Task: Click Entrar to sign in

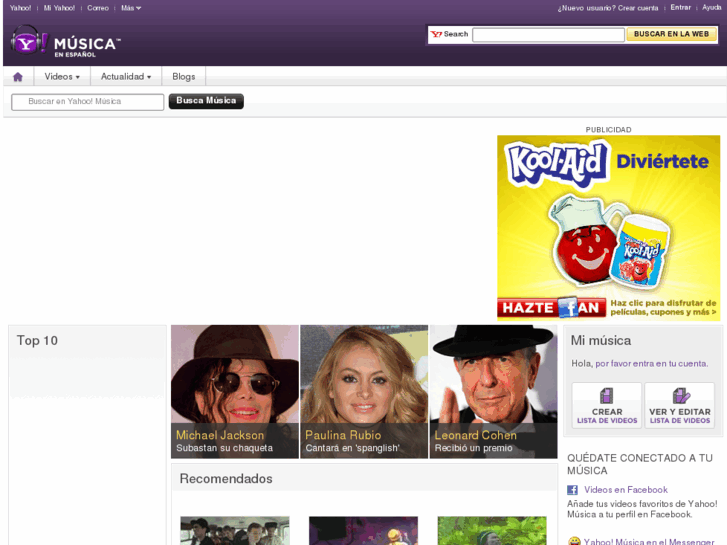Action: [x=681, y=7]
